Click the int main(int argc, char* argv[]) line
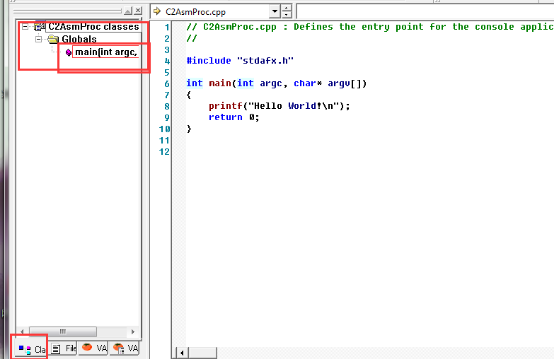This screenshot has height=360, width=554. pyautogui.click(x=277, y=83)
